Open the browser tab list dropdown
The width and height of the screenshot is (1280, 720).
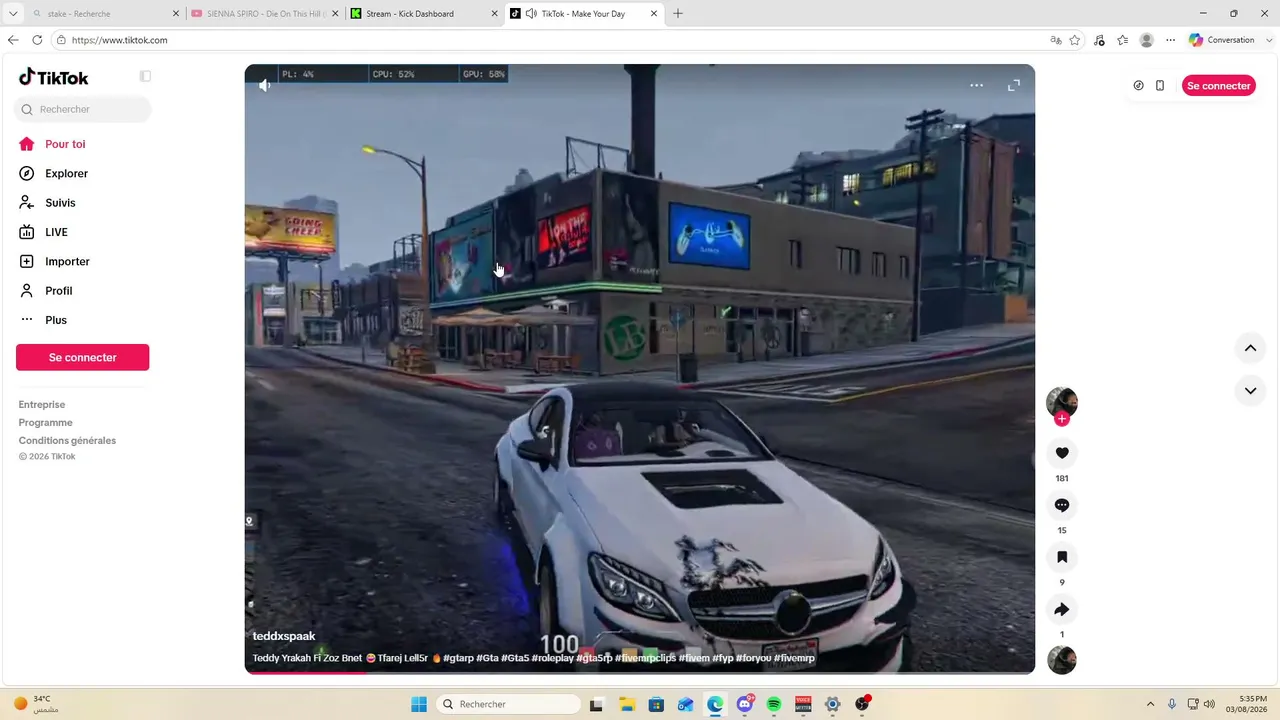[x=13, y=14]
